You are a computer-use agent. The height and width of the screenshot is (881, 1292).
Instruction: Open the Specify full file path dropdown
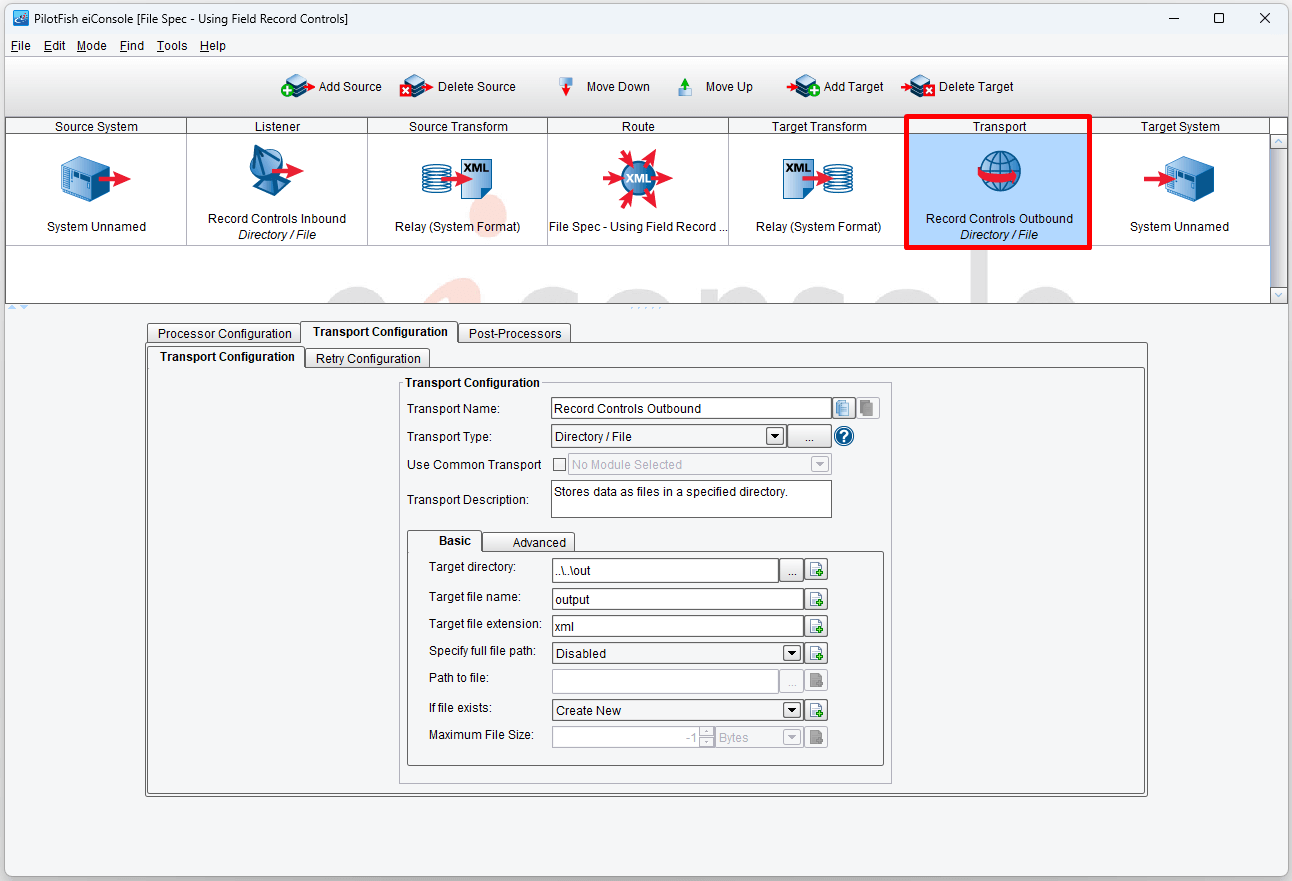click(792, 653)
